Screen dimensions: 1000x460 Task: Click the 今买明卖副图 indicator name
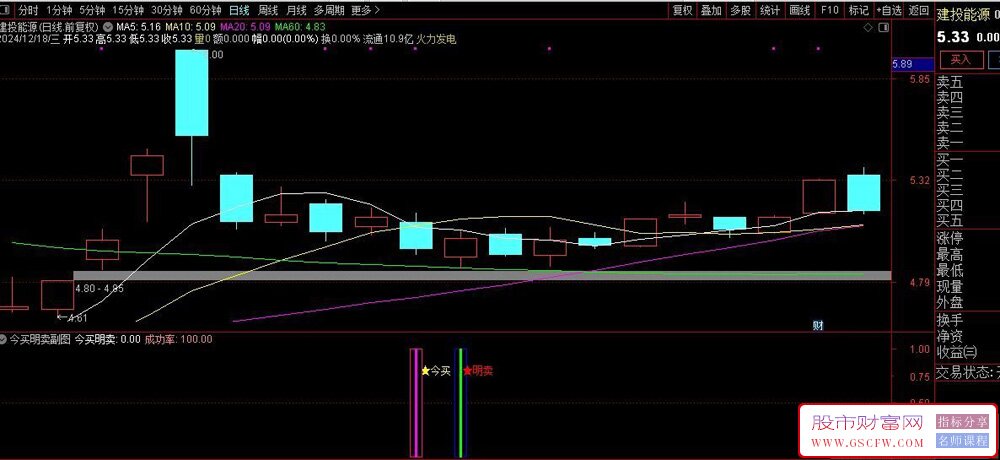pyautogui.click(x=39, y=339)
